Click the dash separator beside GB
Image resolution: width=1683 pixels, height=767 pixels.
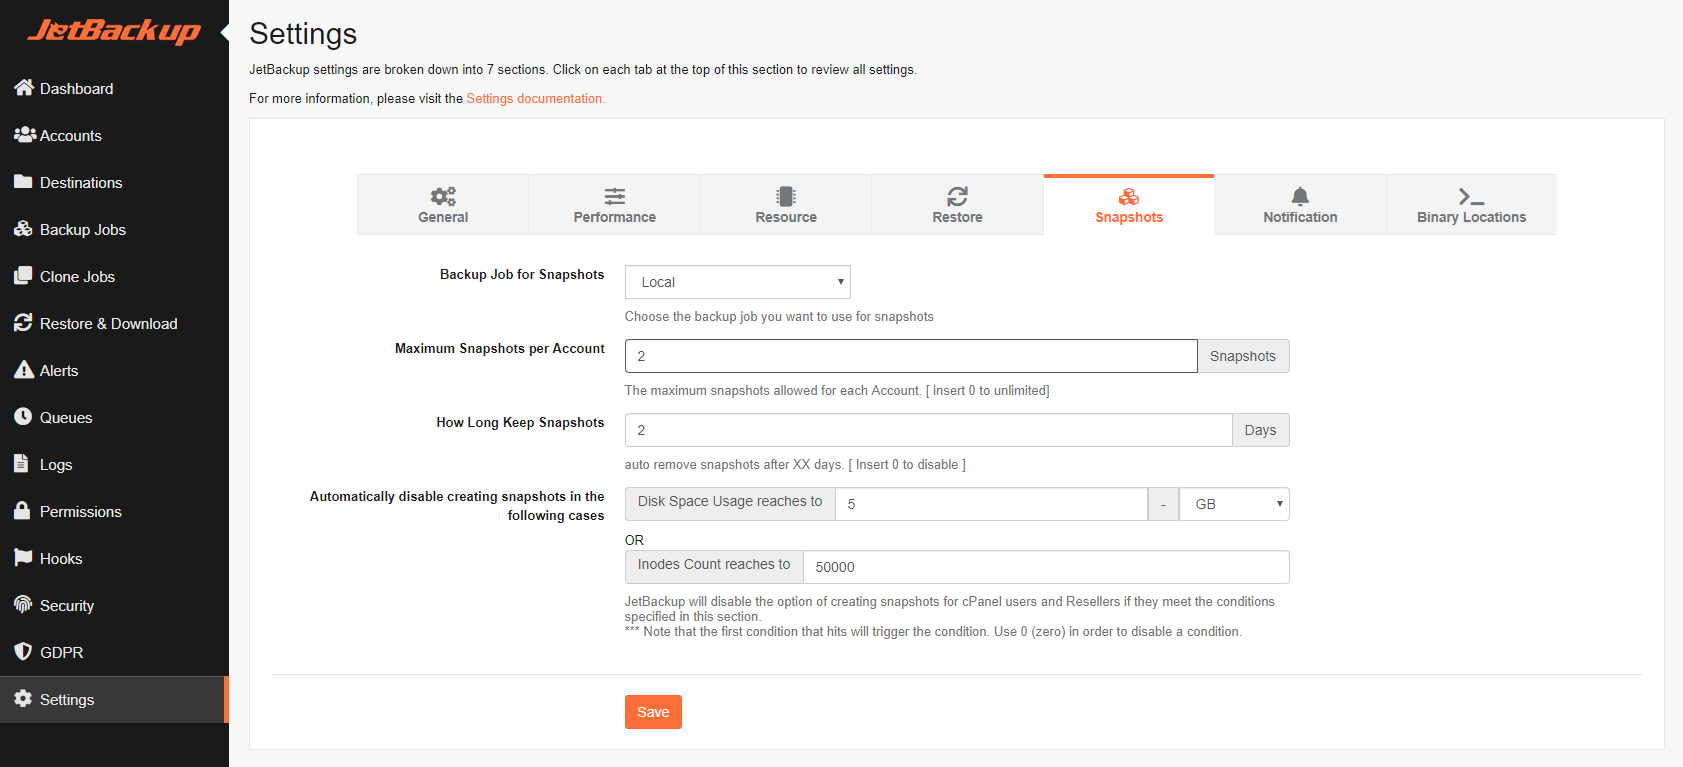click(1163, 504)
